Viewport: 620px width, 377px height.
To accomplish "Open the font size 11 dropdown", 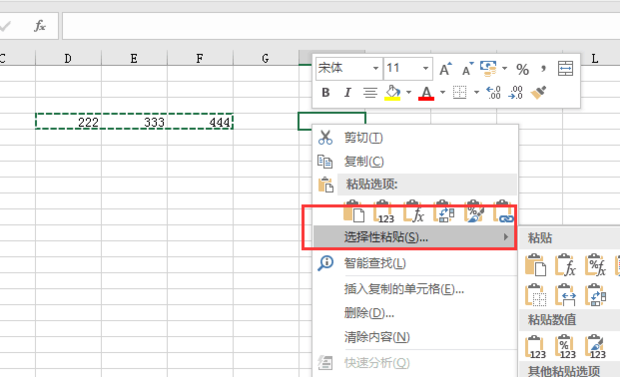I will pos(425,69).
